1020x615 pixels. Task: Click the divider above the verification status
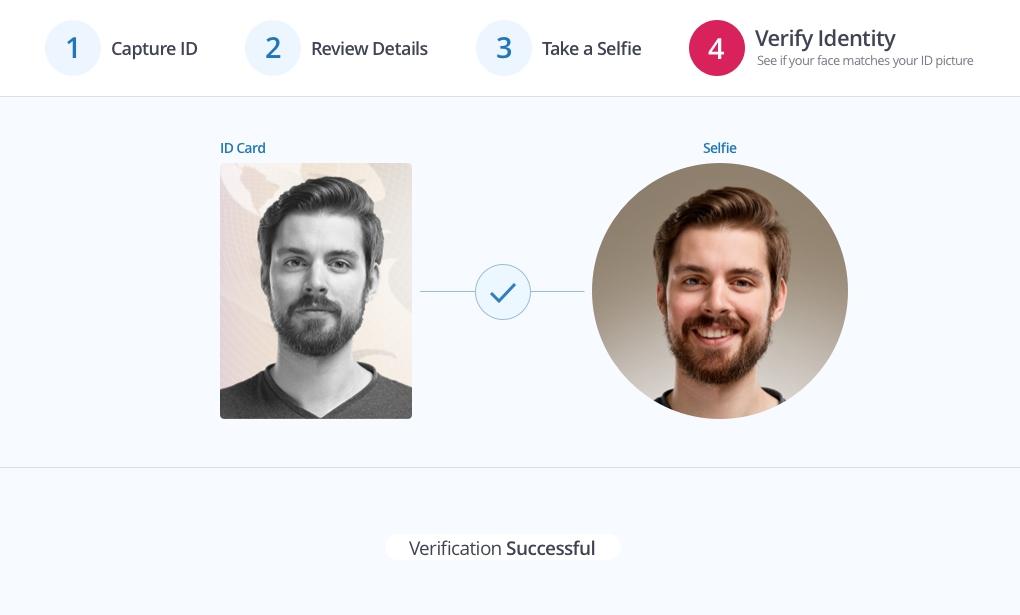point(510,467)
